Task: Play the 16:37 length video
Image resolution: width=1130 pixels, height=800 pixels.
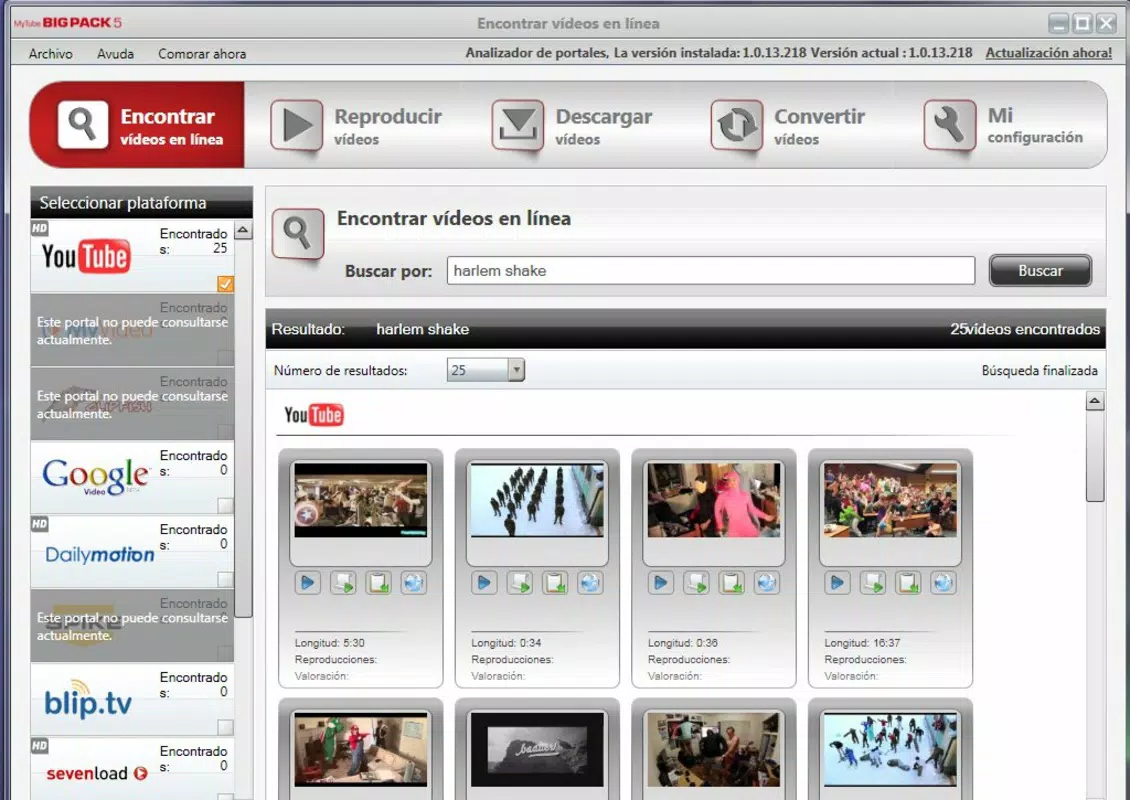Action: [x=837, y=582]
